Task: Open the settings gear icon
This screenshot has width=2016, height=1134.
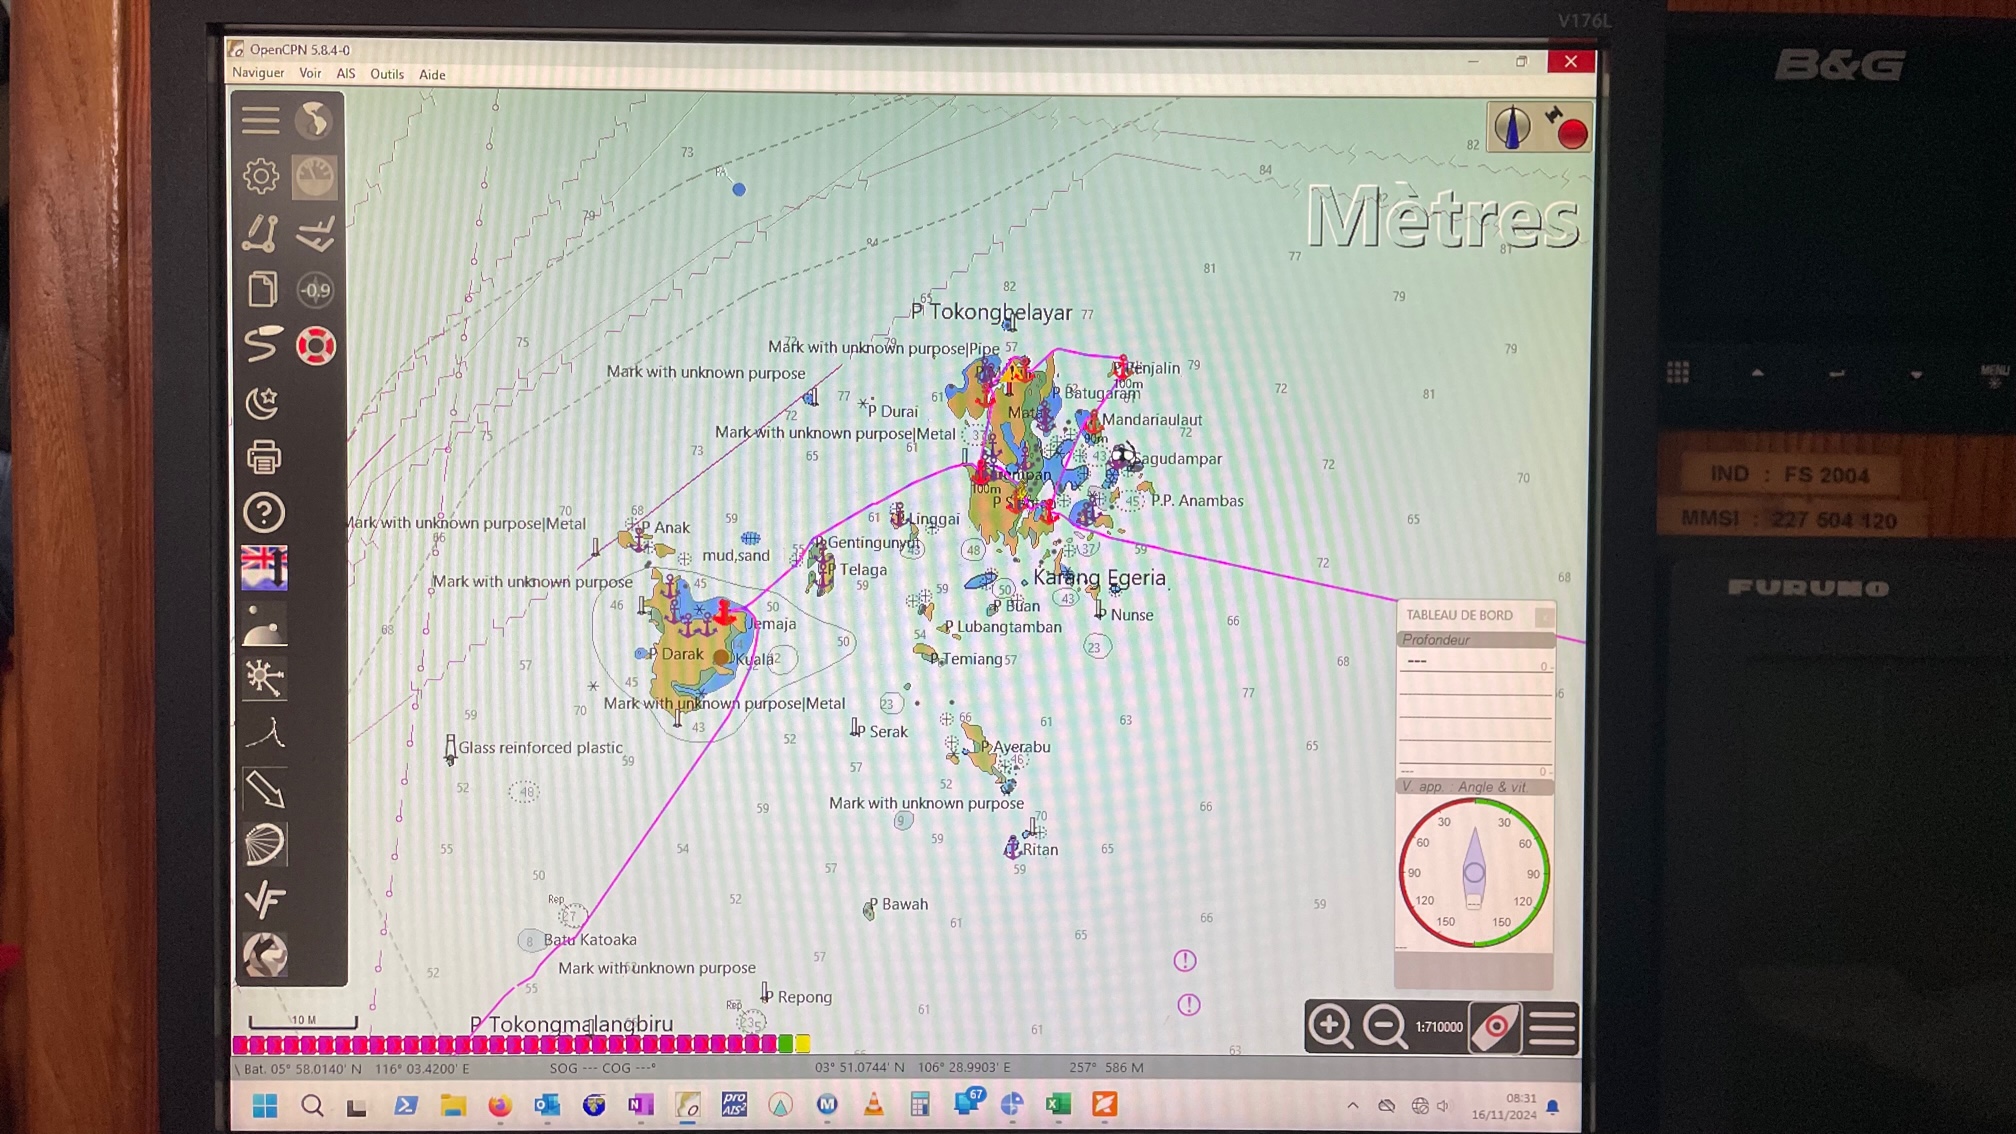Action: (261, 176)
